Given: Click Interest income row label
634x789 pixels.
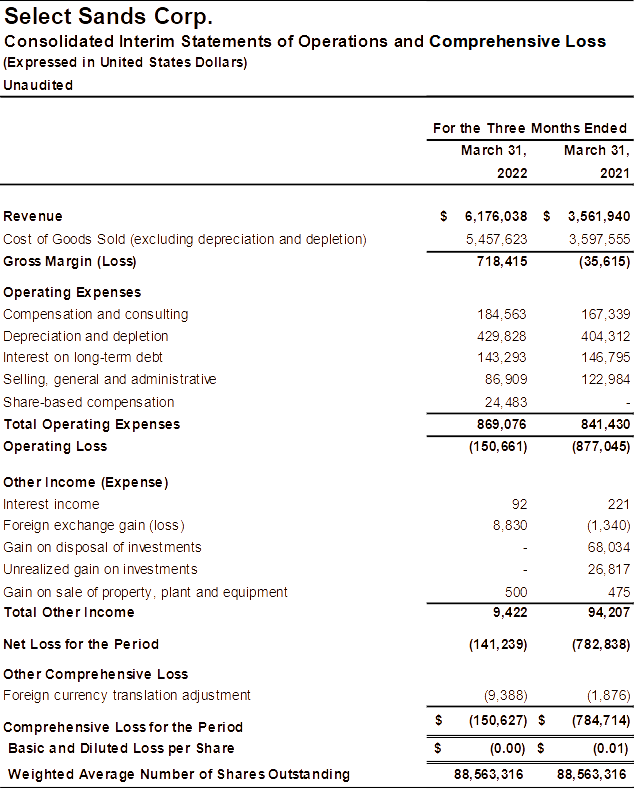Looking at the screenshot, I should click(x=51, y=504).
